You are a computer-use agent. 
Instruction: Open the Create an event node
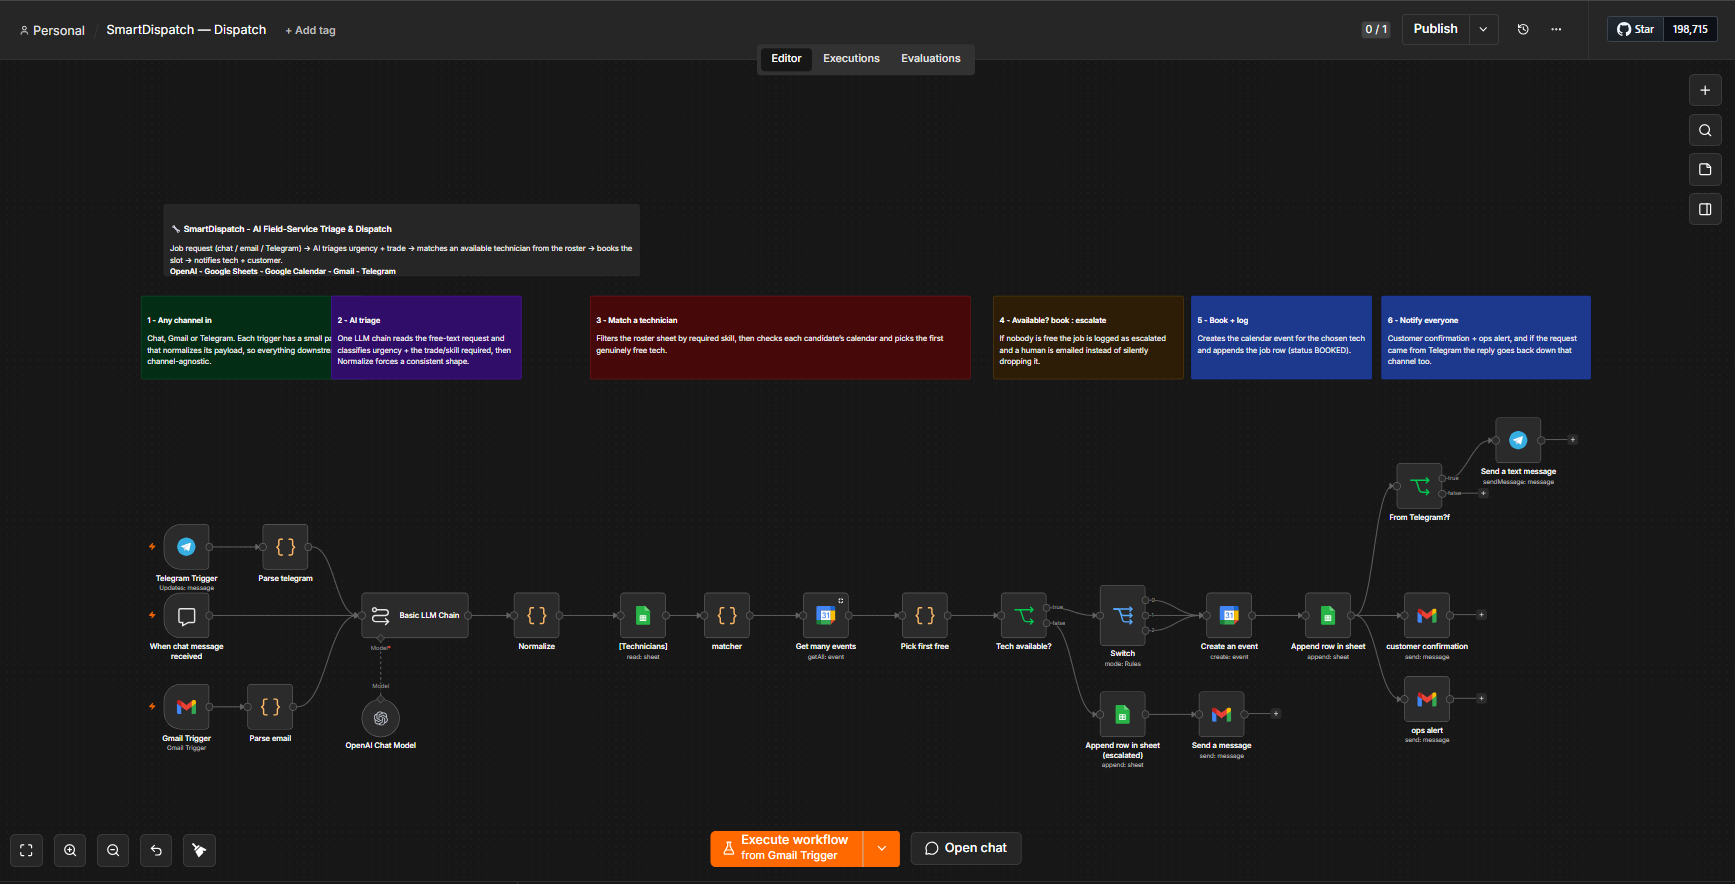pyautogui.click(x=1229, y=616)
